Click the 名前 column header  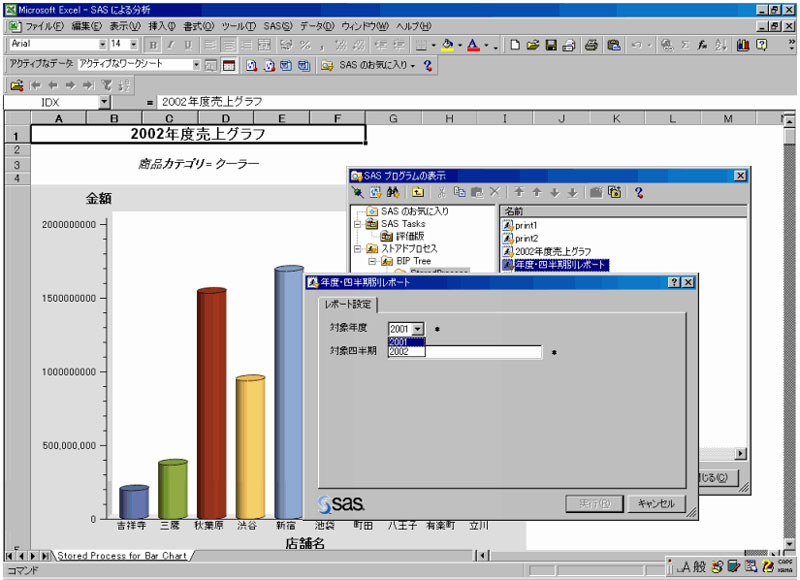point(623,211)
